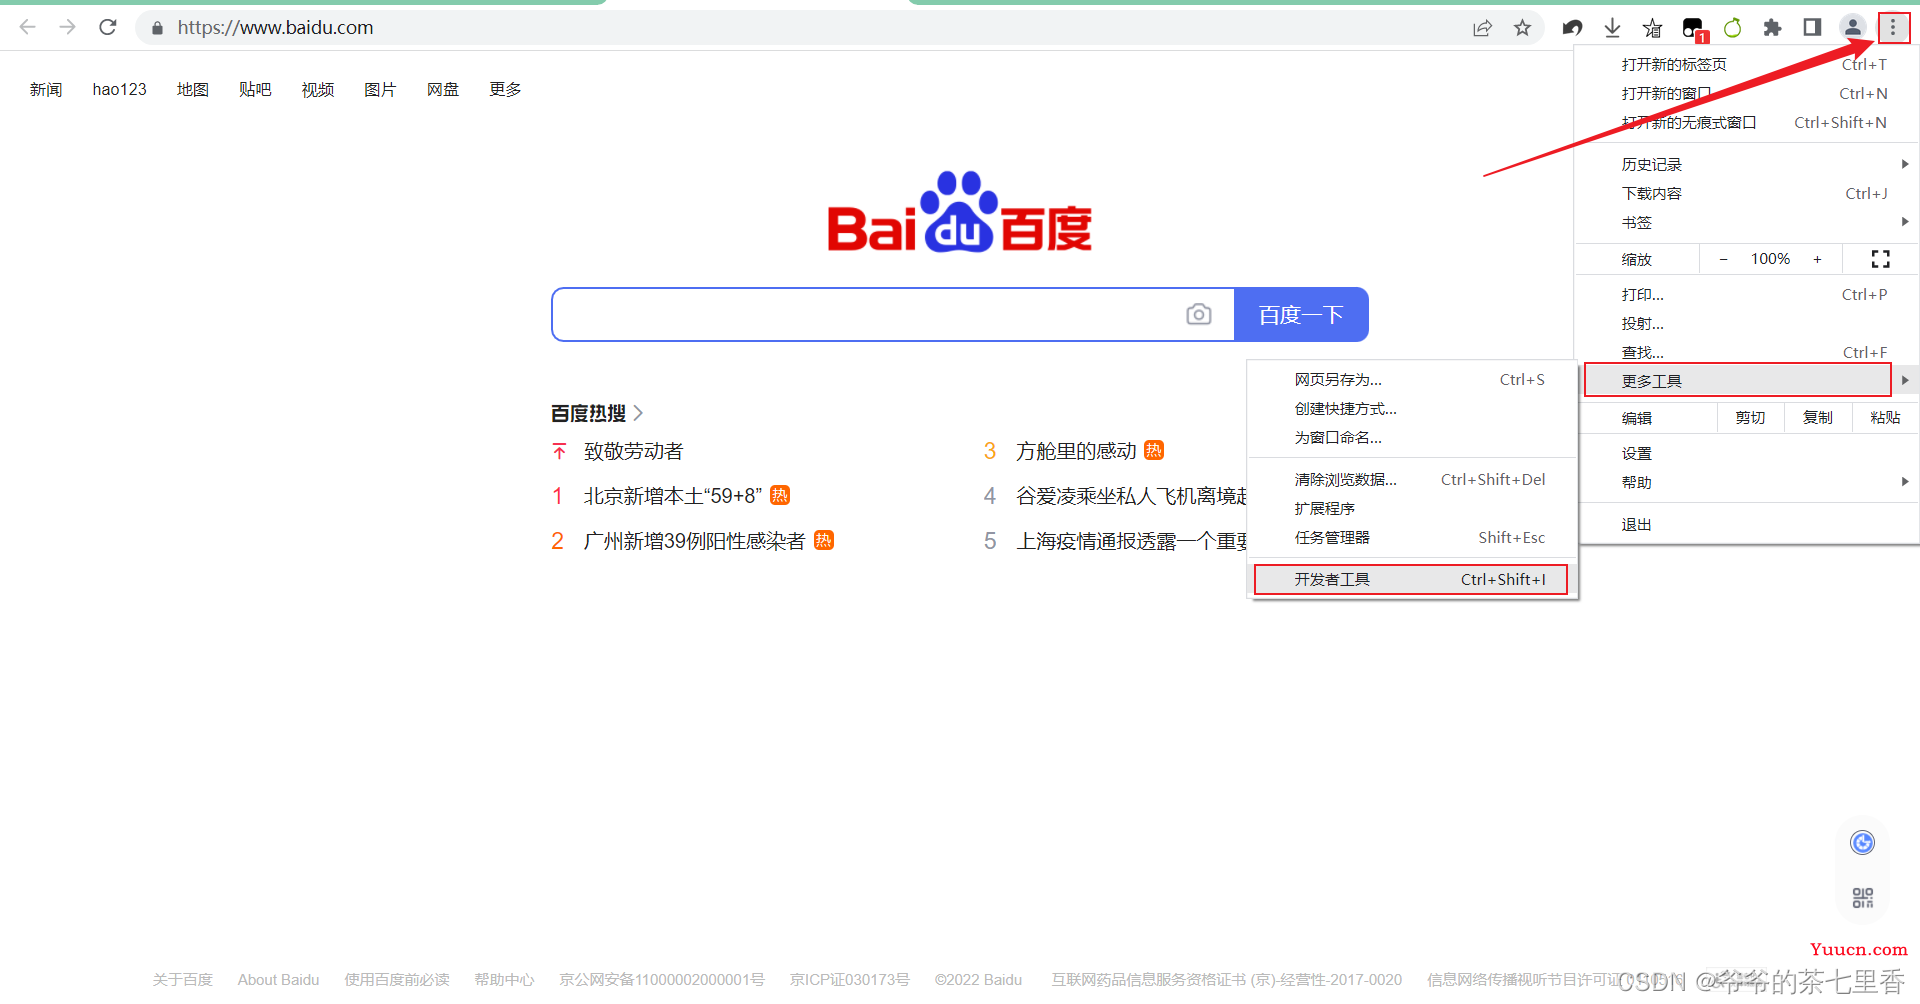This screenshot has width=1920, height=1004.
Task: Click the blue circular assistant icon
Action: pyautogui.click(x=1862, y=843)
